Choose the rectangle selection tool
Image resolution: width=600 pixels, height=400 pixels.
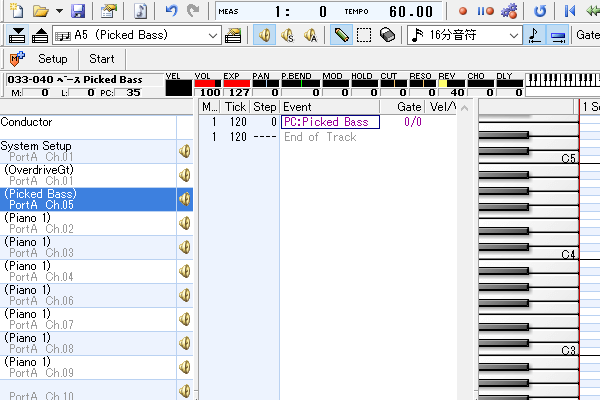364,35
